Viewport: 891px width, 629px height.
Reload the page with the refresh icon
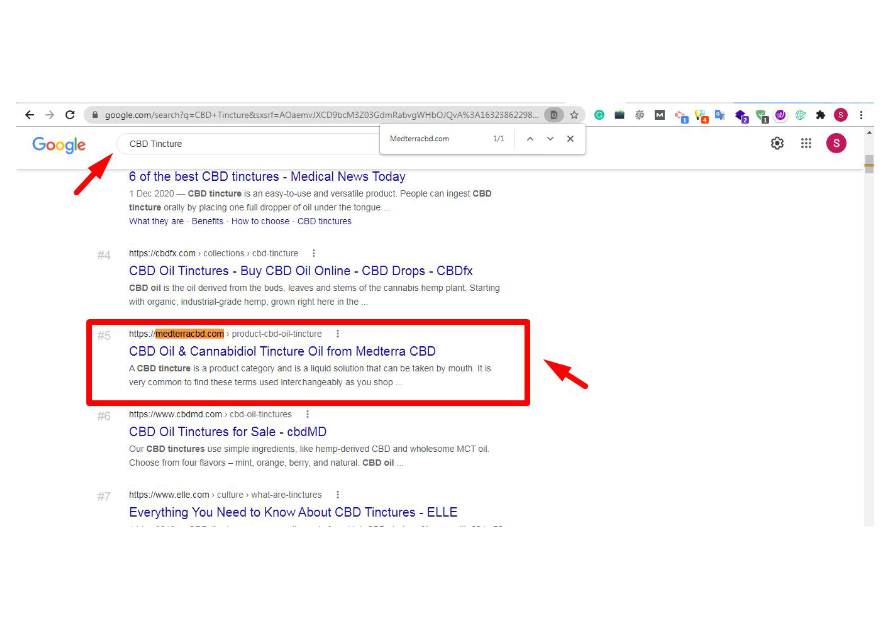pyautogui.click(x=70, y=115)
